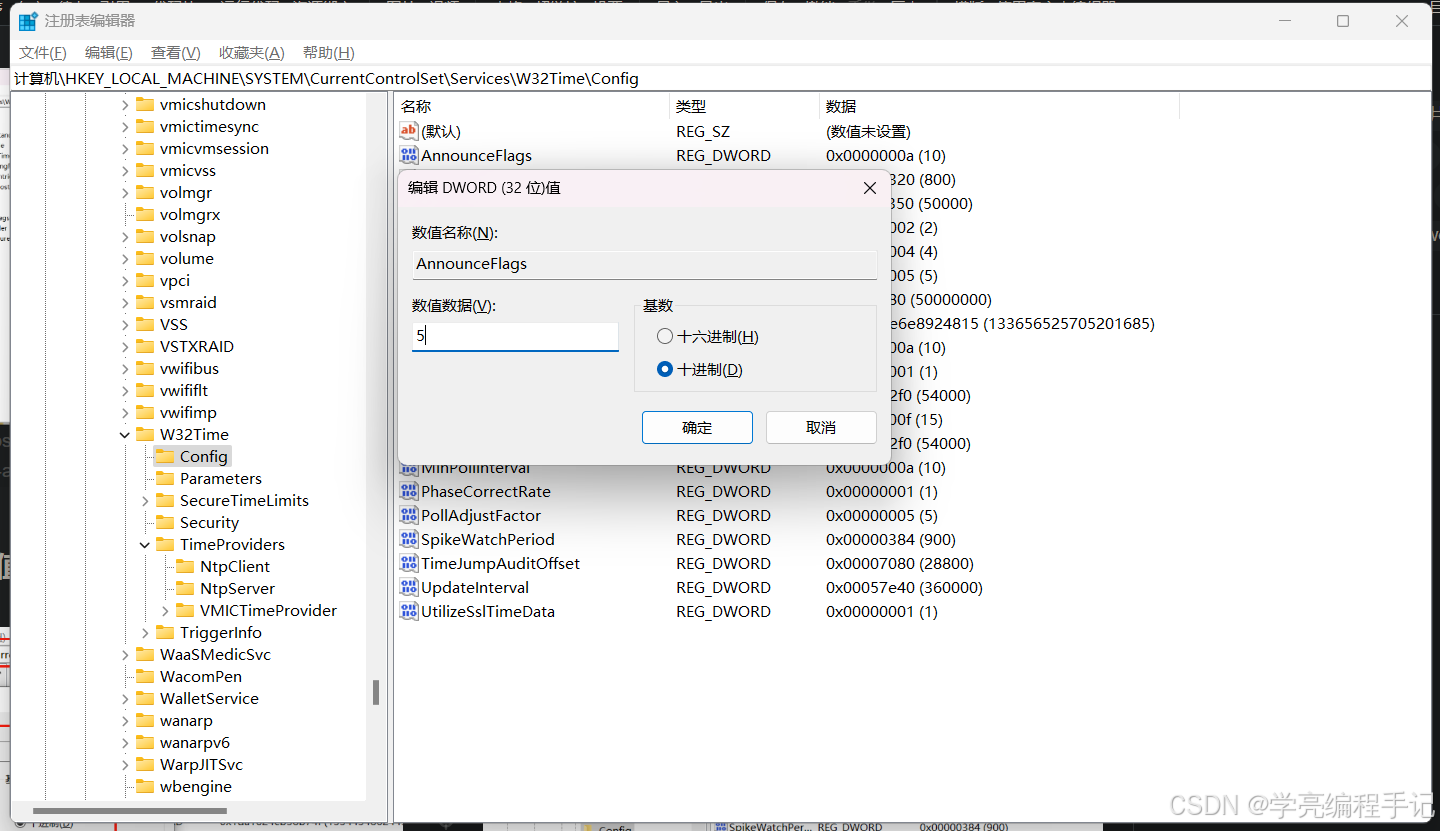Viewport: 1440px width, 831px height.
Task: Click the VSS folder icon
Action: [x=144, y=324]
